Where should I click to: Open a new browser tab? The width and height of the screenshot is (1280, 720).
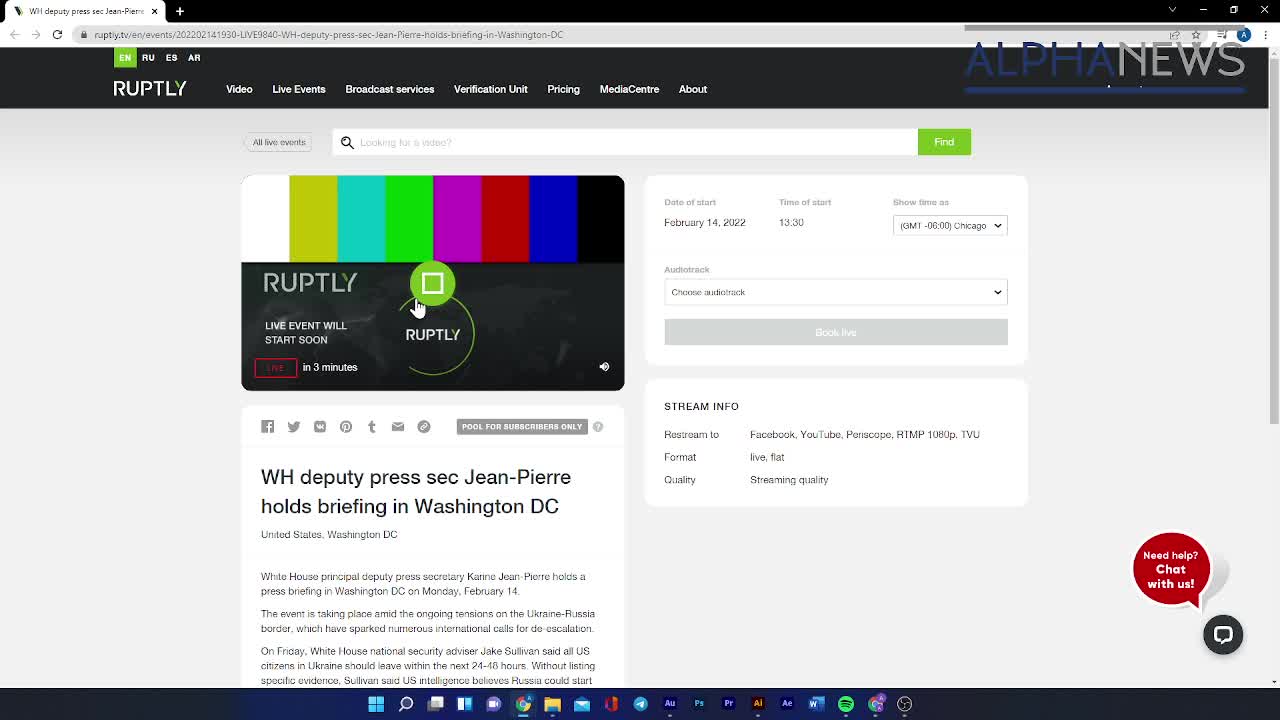coord(180,11)
